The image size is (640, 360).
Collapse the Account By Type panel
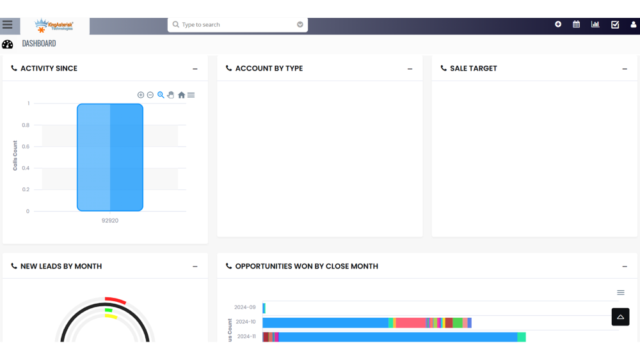tap(410, 69)
